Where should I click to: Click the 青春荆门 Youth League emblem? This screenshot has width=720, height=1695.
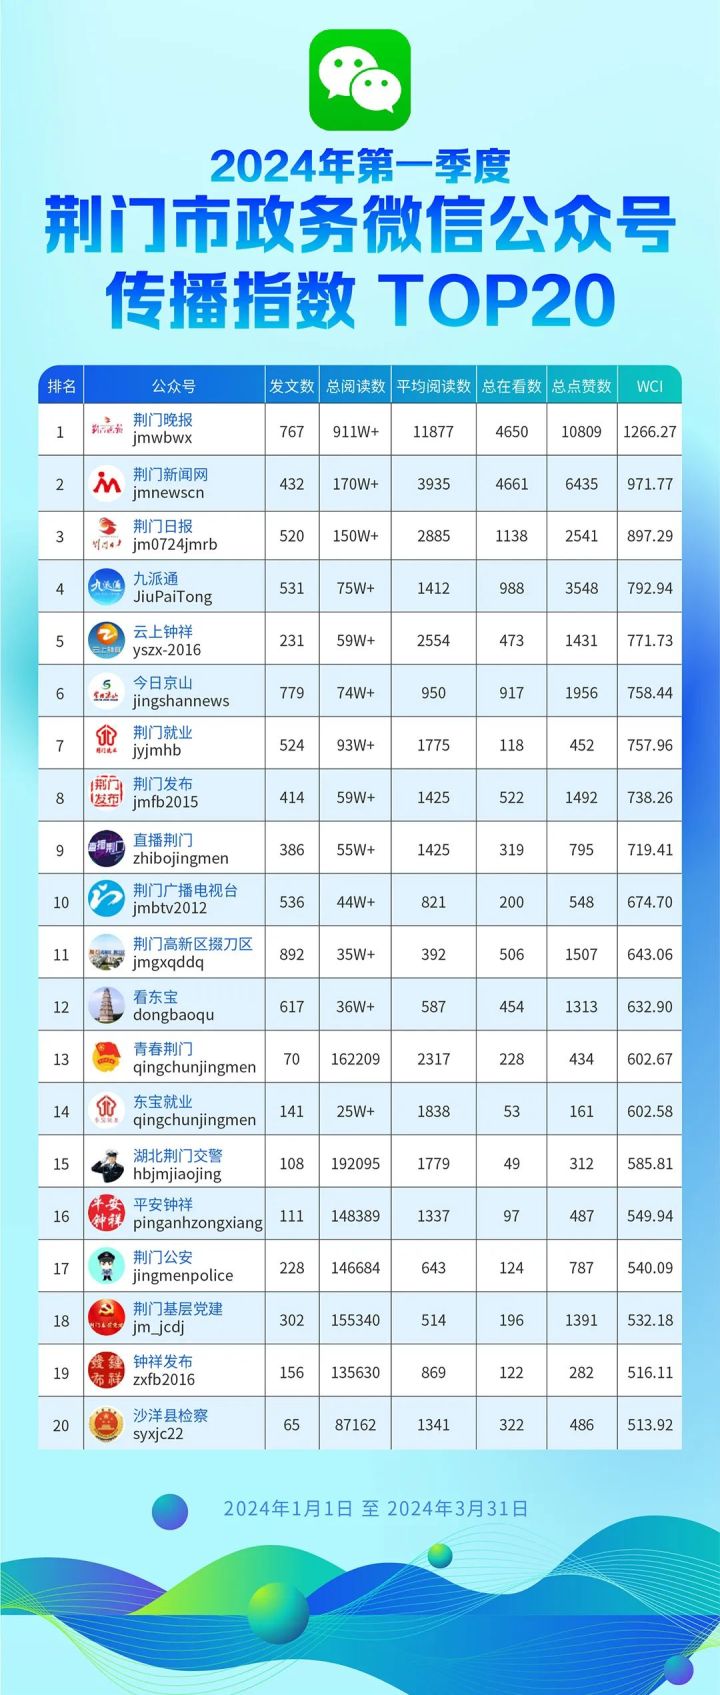pyautogui.click(x=107, y=1058)
